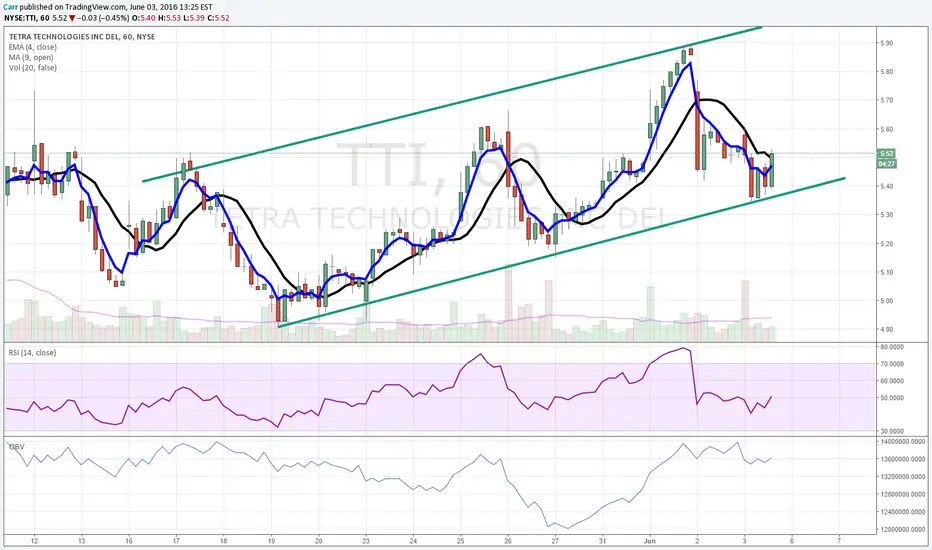This screenshot has width=932, height=550.
Task: Click the NYSE:TTI, 60 symbol header
Action: click(x=26, y=18)
